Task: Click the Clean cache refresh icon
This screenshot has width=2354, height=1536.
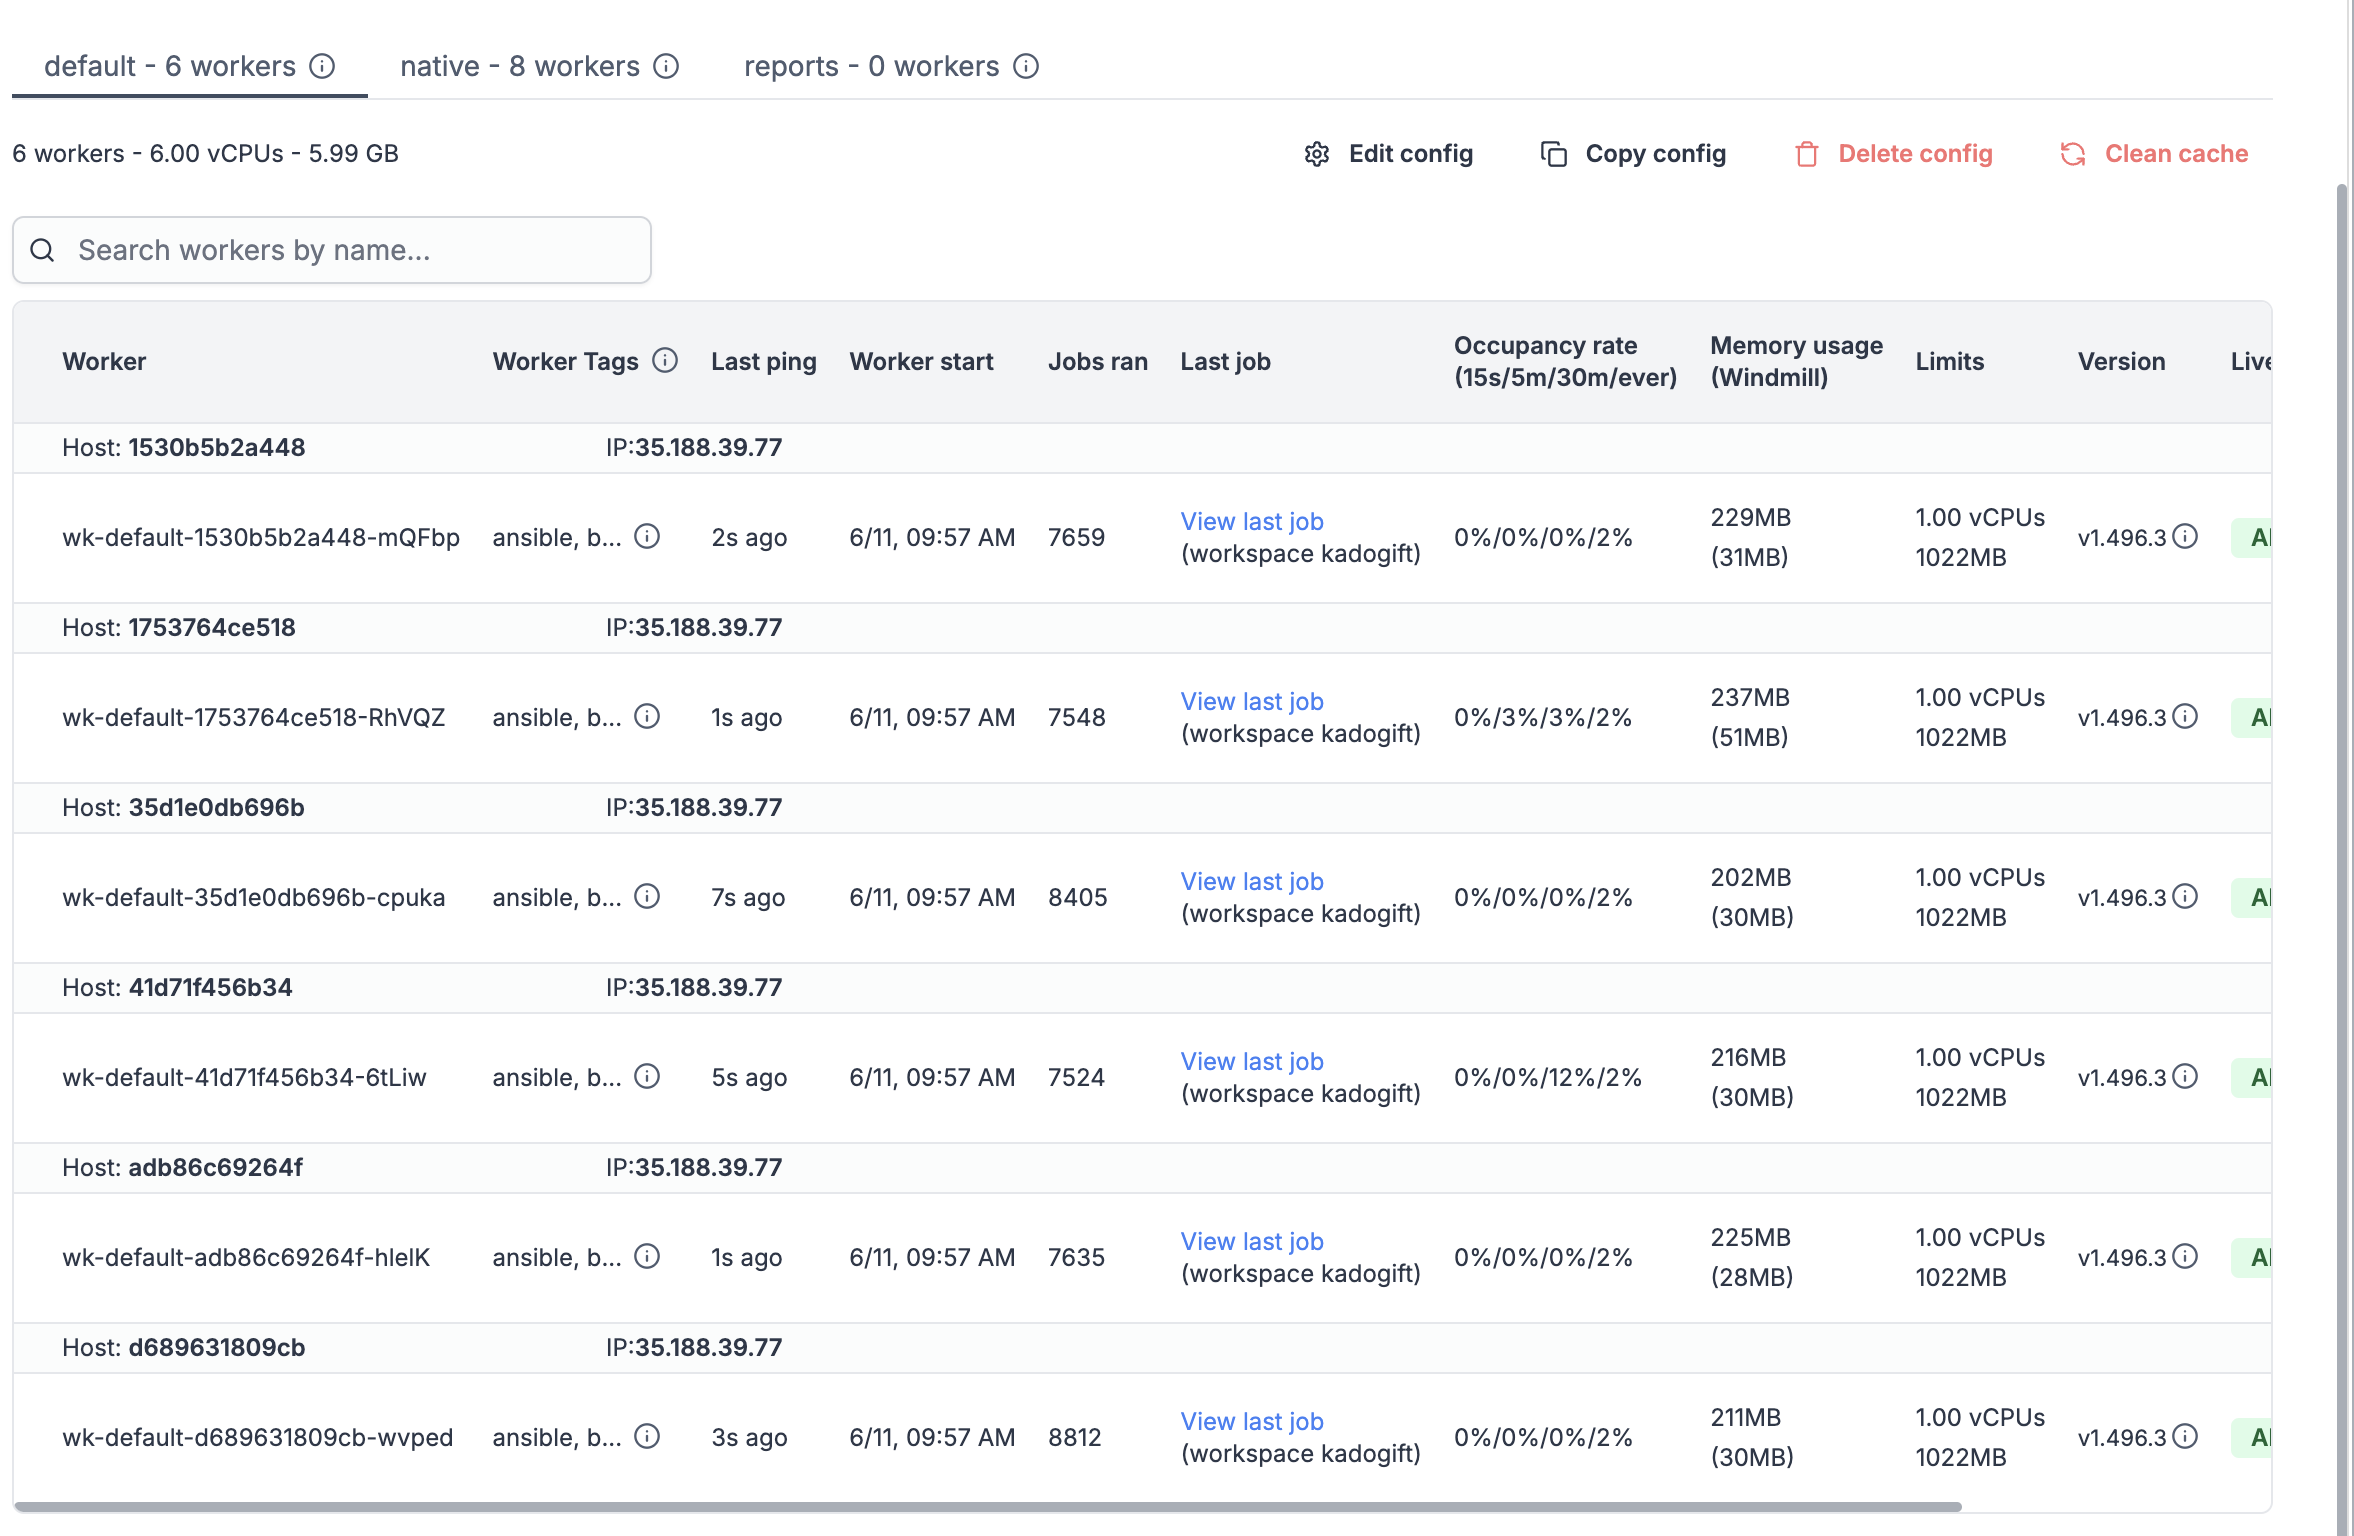Action: click(2073, 154)
